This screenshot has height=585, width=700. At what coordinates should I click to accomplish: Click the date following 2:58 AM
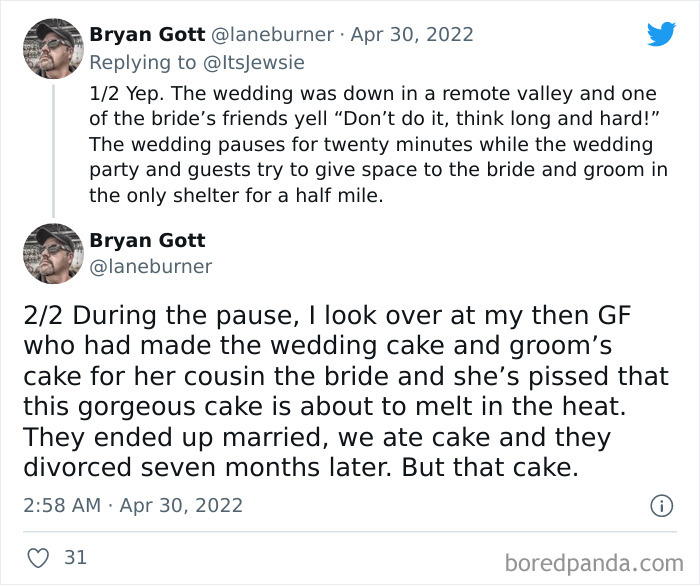click(181, 505)
